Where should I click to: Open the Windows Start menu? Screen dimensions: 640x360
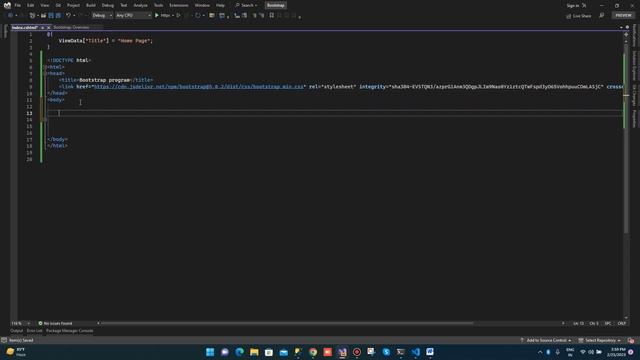click(x=210, y=352)
